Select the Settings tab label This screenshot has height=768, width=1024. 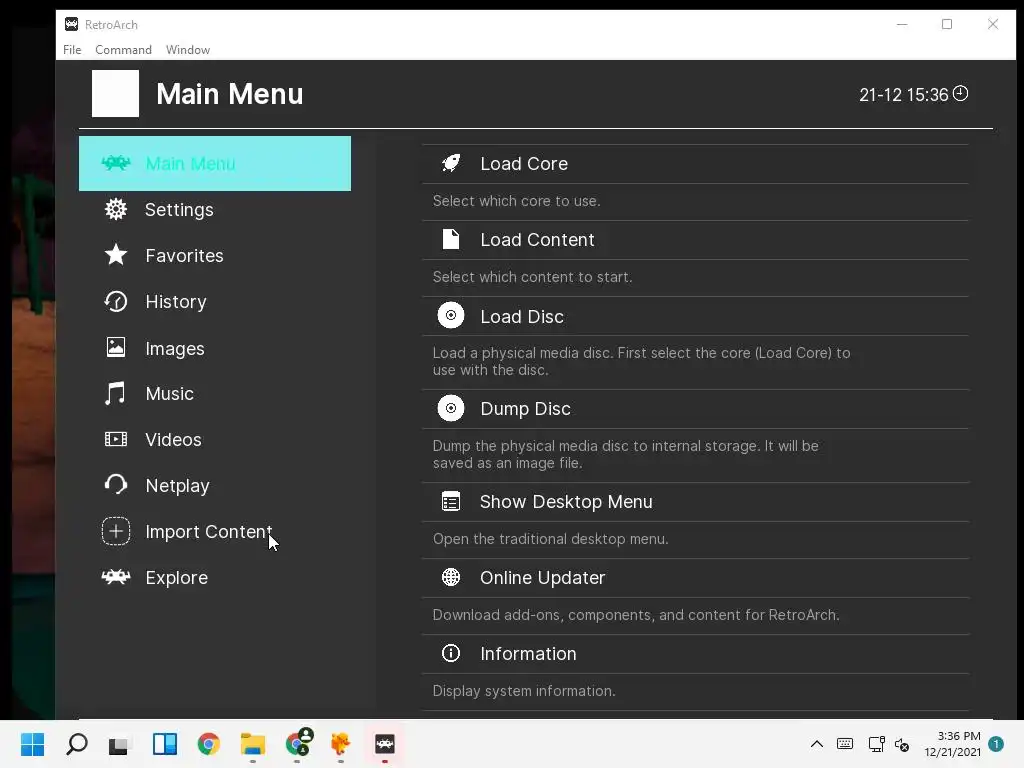(x=179, y=210)
